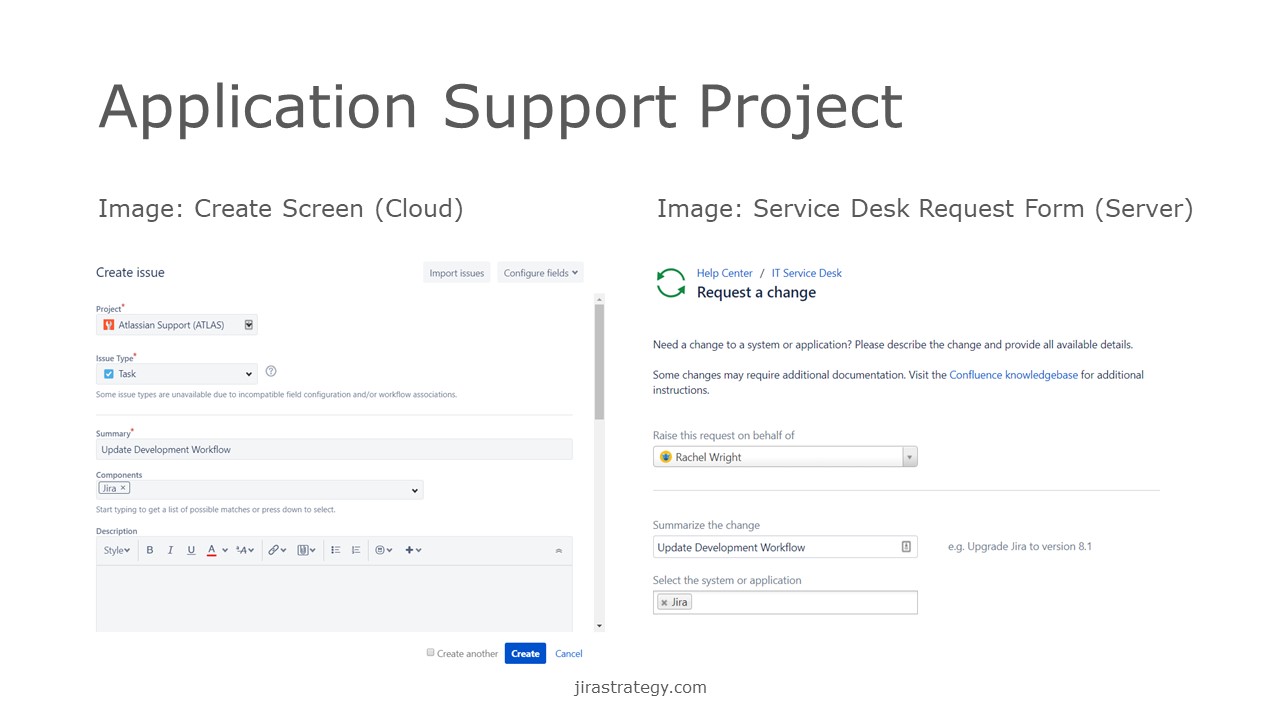Image resolution: width=1280 pixels, height=720 pixels.
Task: Click the Create issue scrollbar thumb
Action: tap(600, 360)
